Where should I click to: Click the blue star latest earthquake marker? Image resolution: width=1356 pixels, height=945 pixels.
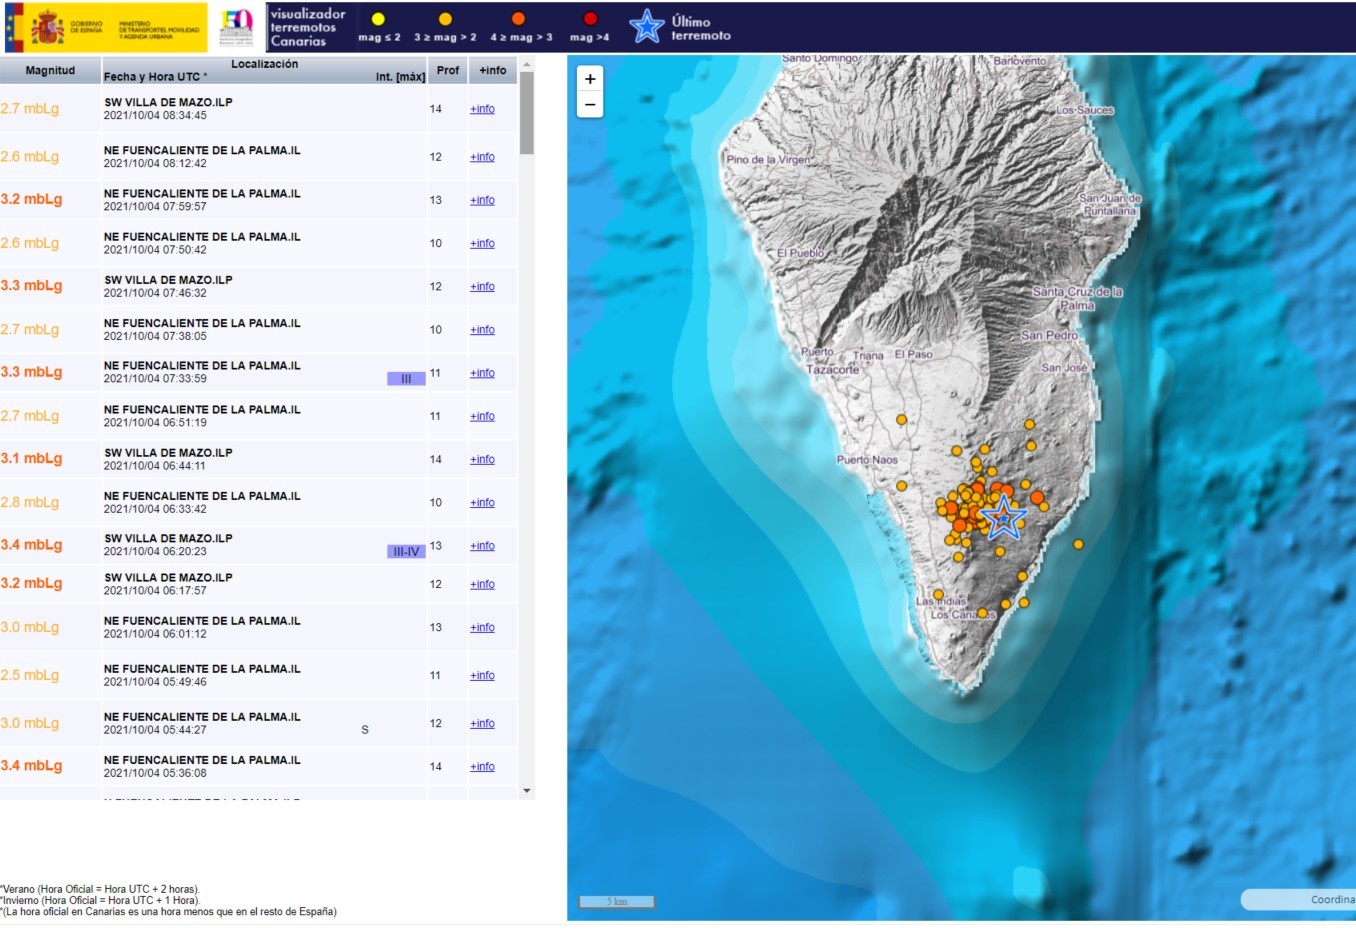point(1003,518)
